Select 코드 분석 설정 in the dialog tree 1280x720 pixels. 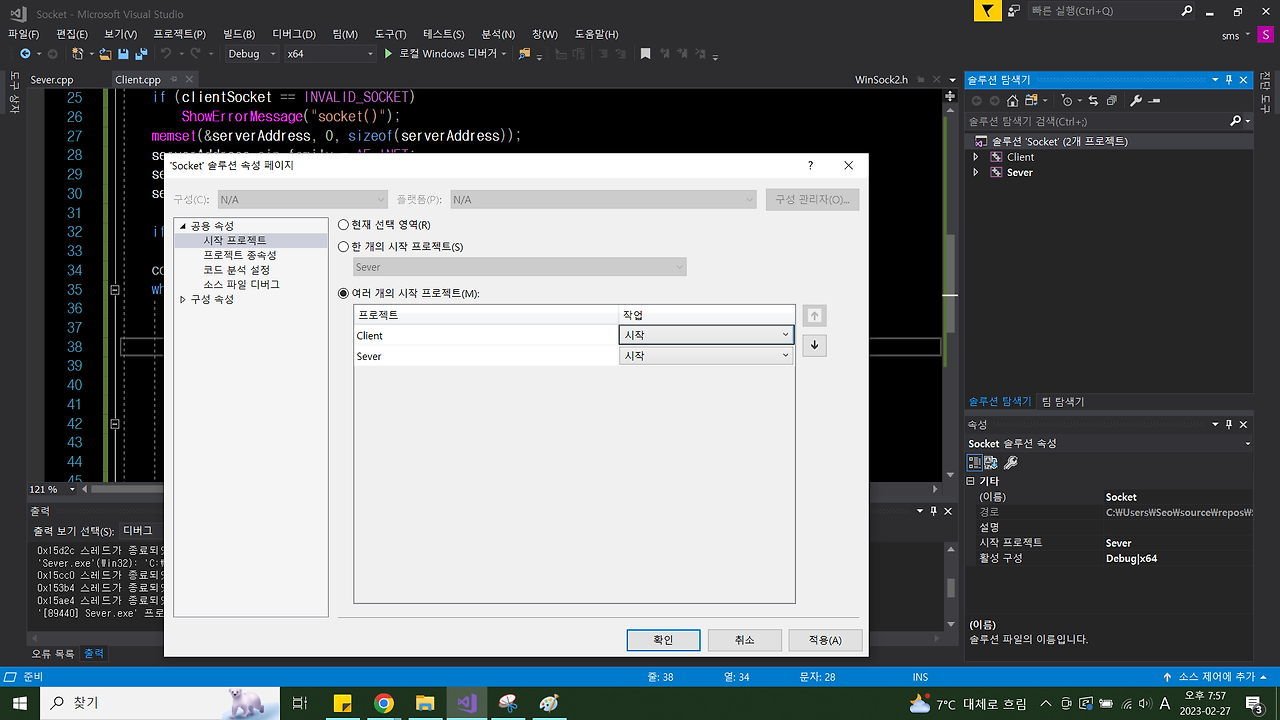(236, 270)
